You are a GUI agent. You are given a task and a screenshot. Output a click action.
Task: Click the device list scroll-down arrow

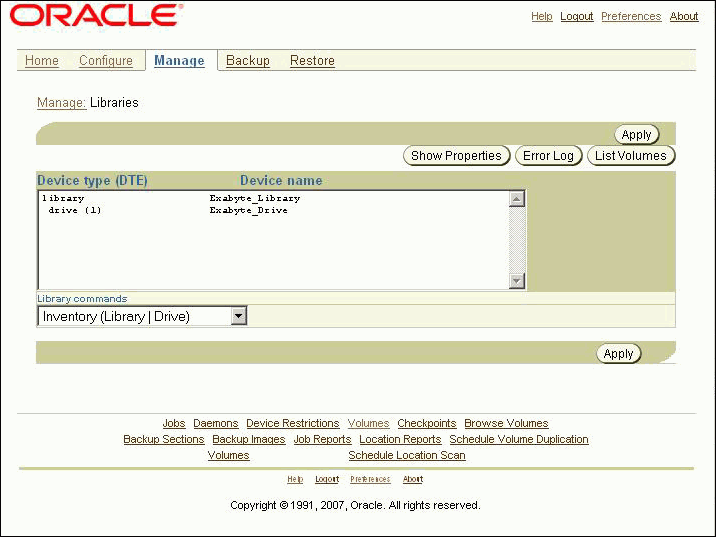(x=516, y=280)
